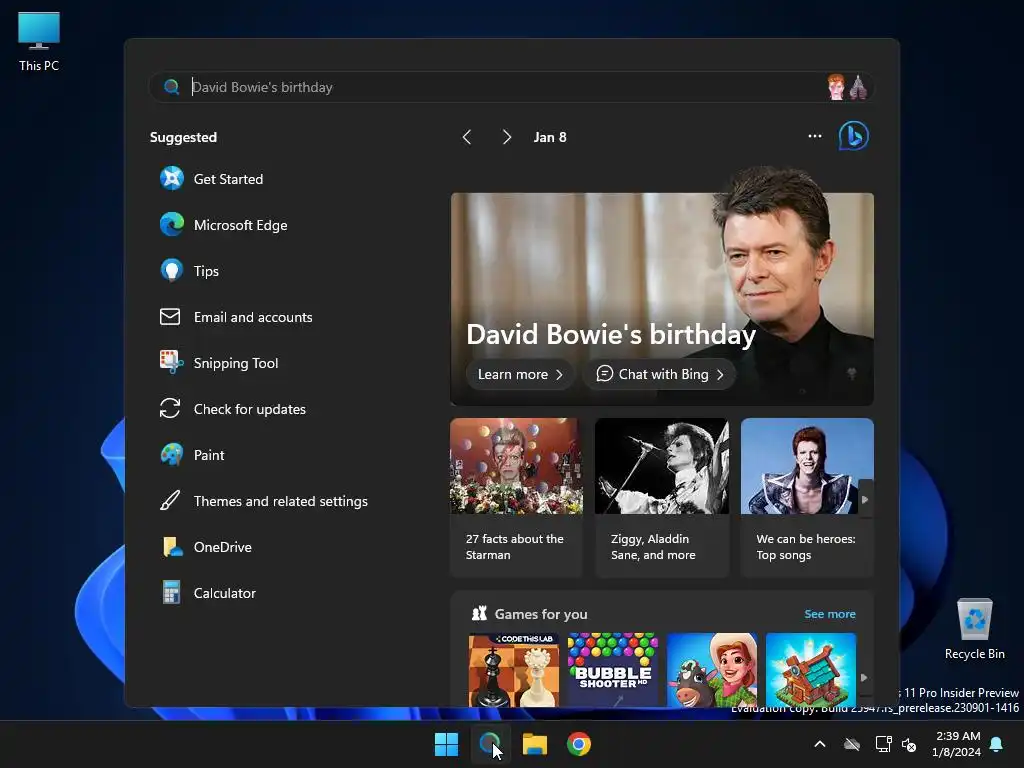The width and height of the screenshot is (1024, 768).
Task: Open We can be heroes: Top songs card
Action: [x=807, y=498]
